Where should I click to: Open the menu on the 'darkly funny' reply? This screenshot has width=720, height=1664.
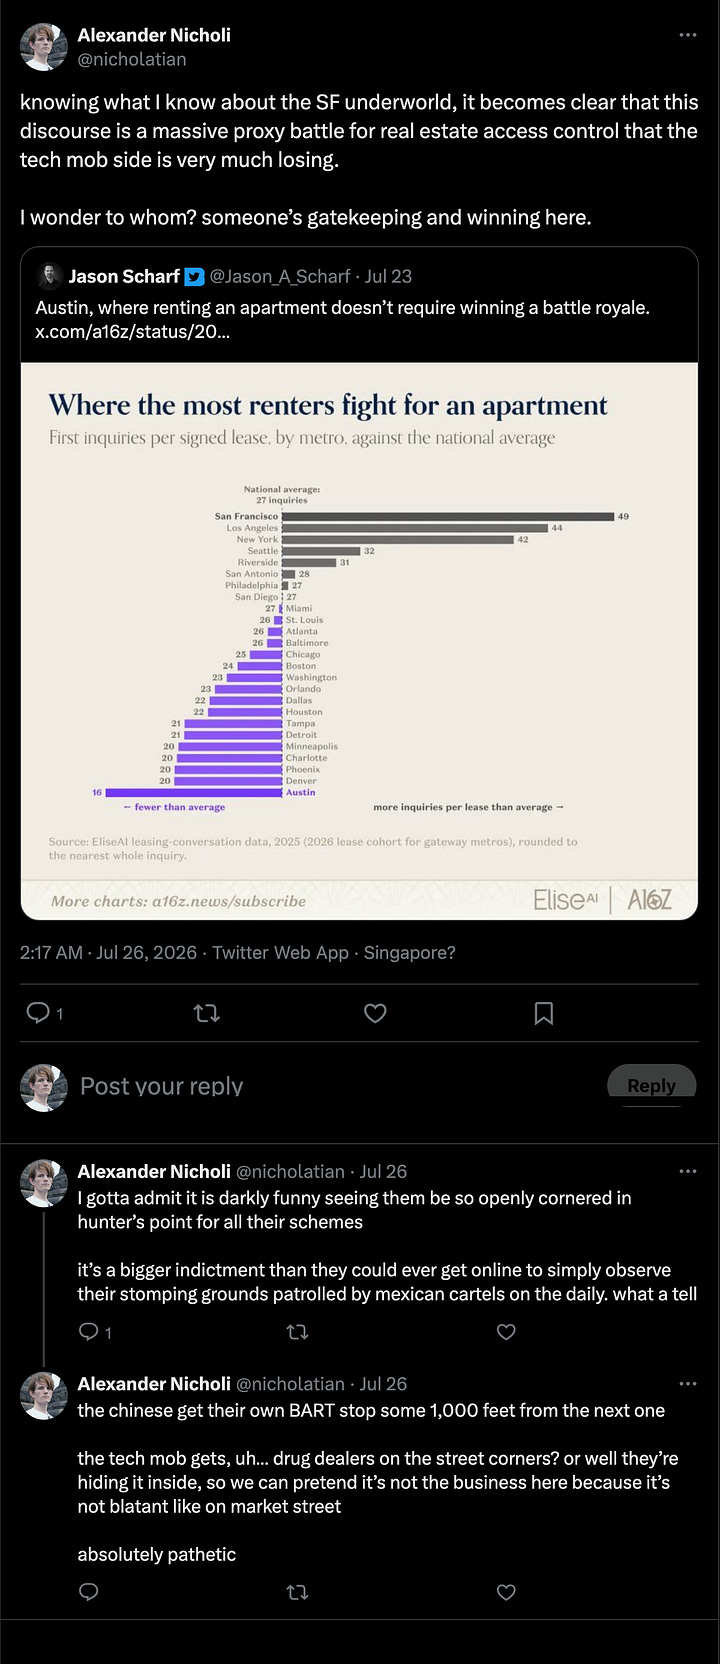(687, 1171)
